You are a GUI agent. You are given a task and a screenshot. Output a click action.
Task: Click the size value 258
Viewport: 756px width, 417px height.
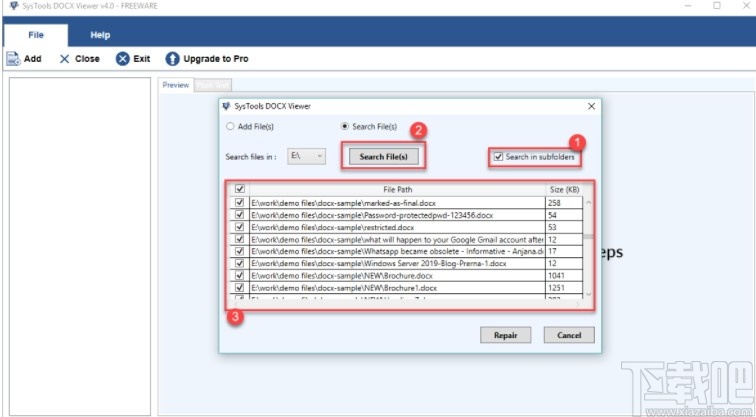pyautogui.click(x=554, y=203)
